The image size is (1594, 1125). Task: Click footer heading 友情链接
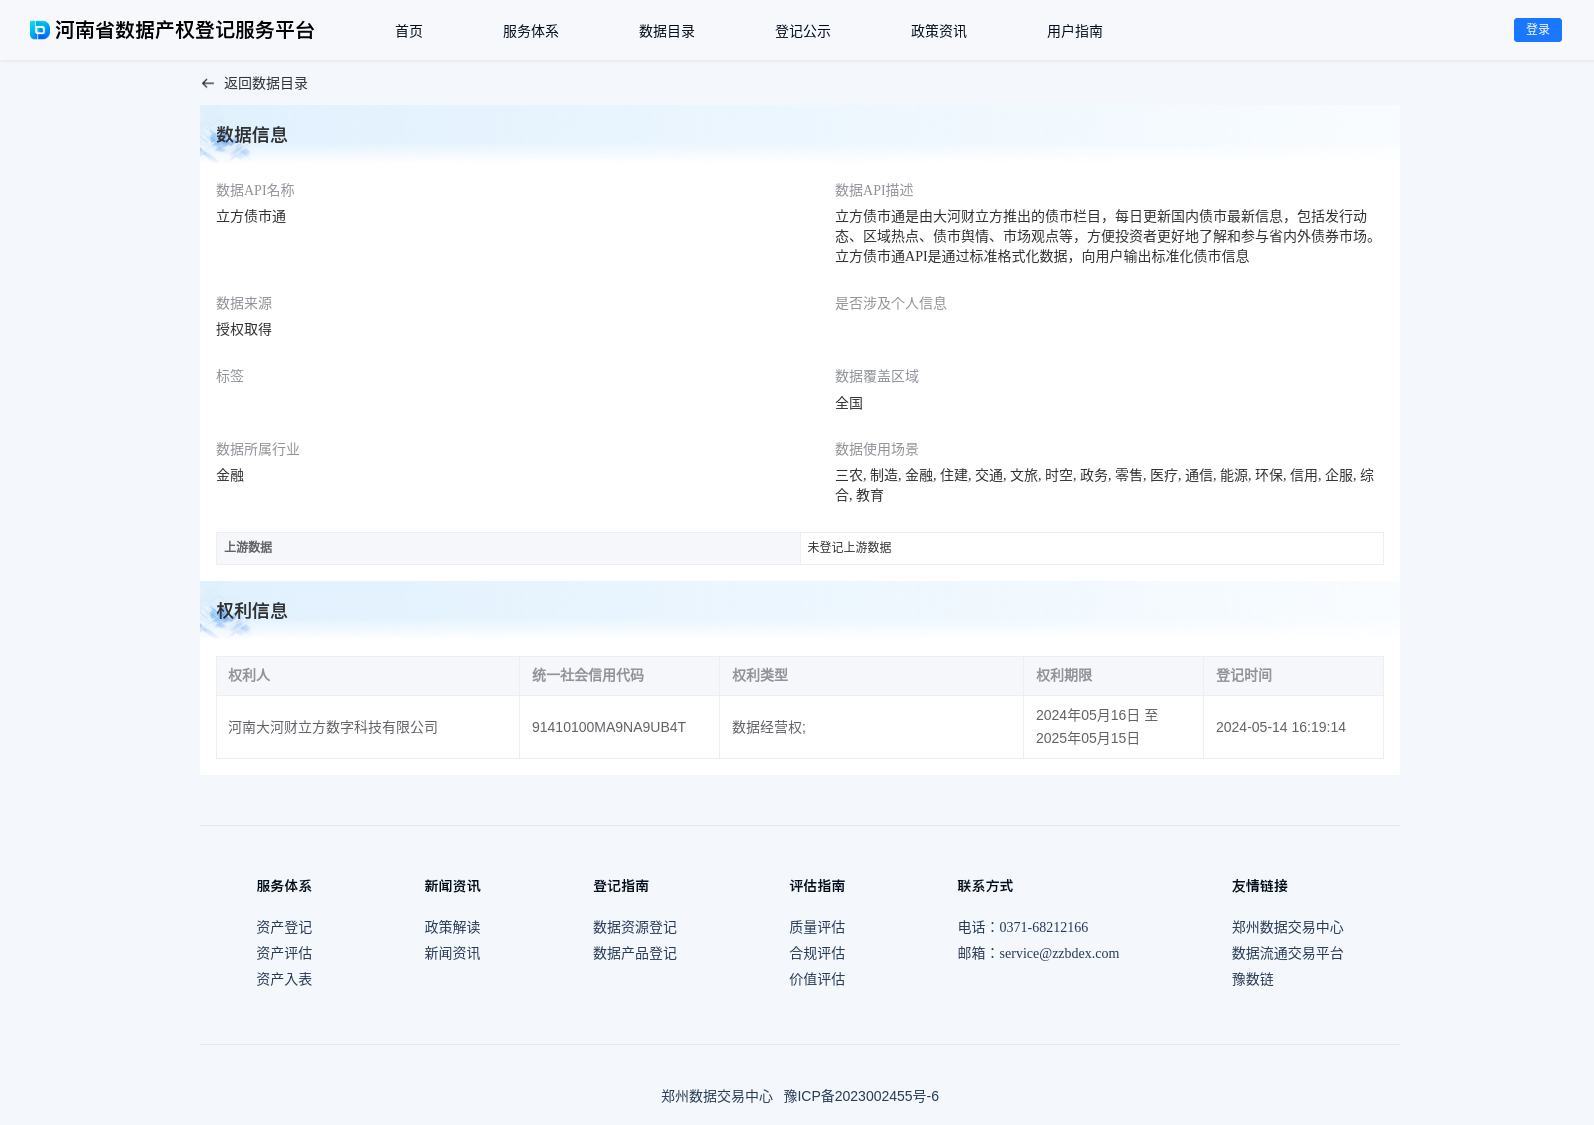point(1260,886)
